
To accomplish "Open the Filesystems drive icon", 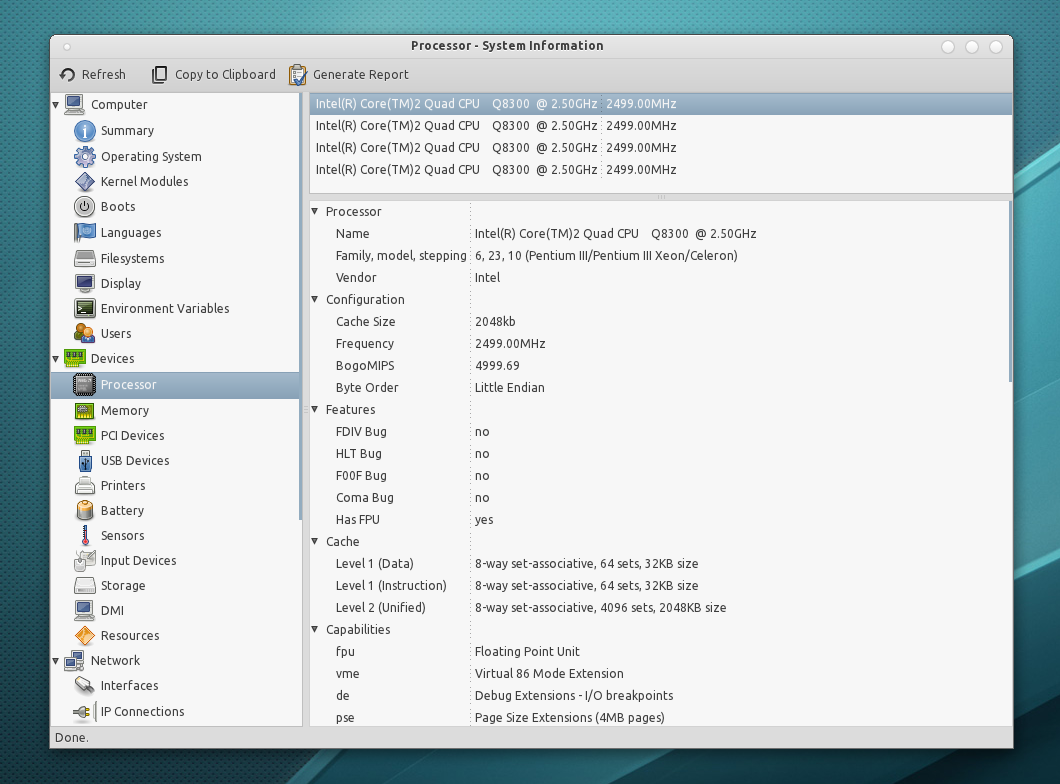I will click(85, 258).
